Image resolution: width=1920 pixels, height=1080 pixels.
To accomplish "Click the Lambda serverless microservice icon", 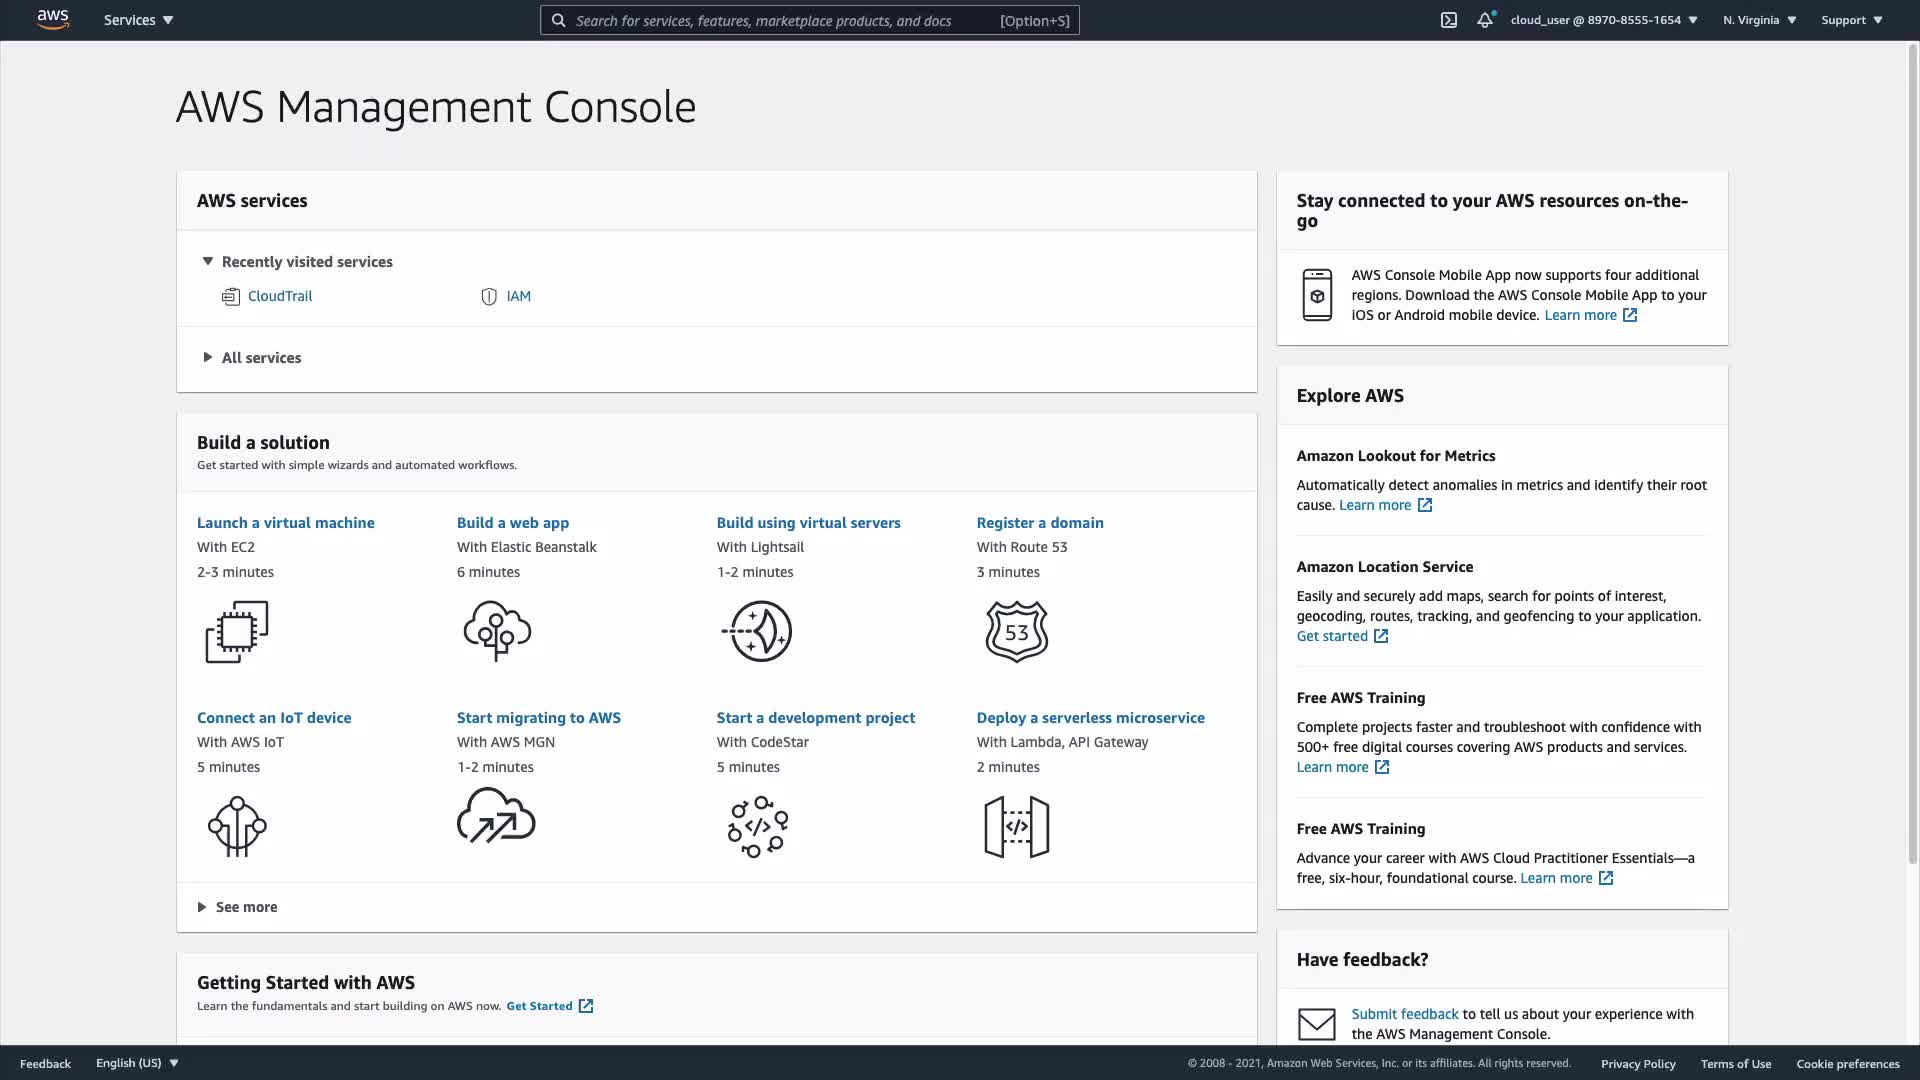I will [x=1016, y=826].
